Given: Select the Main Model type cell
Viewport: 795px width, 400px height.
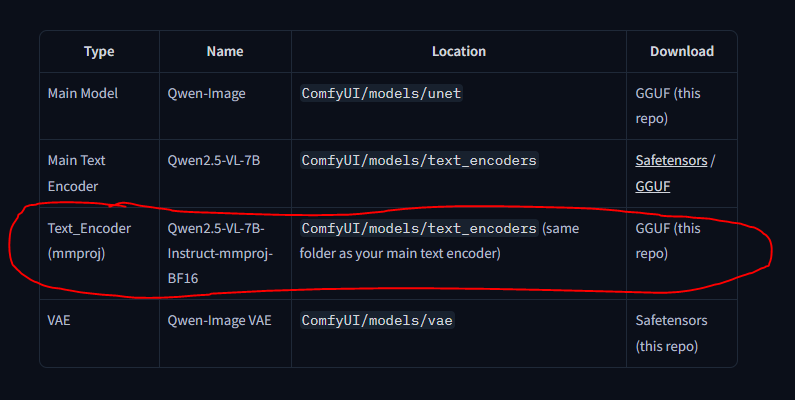Looking at the screenshot, I should click(83, 93).
